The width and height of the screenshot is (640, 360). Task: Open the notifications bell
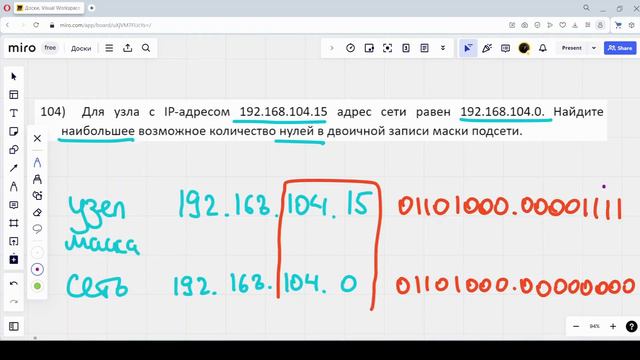[542, 48]
